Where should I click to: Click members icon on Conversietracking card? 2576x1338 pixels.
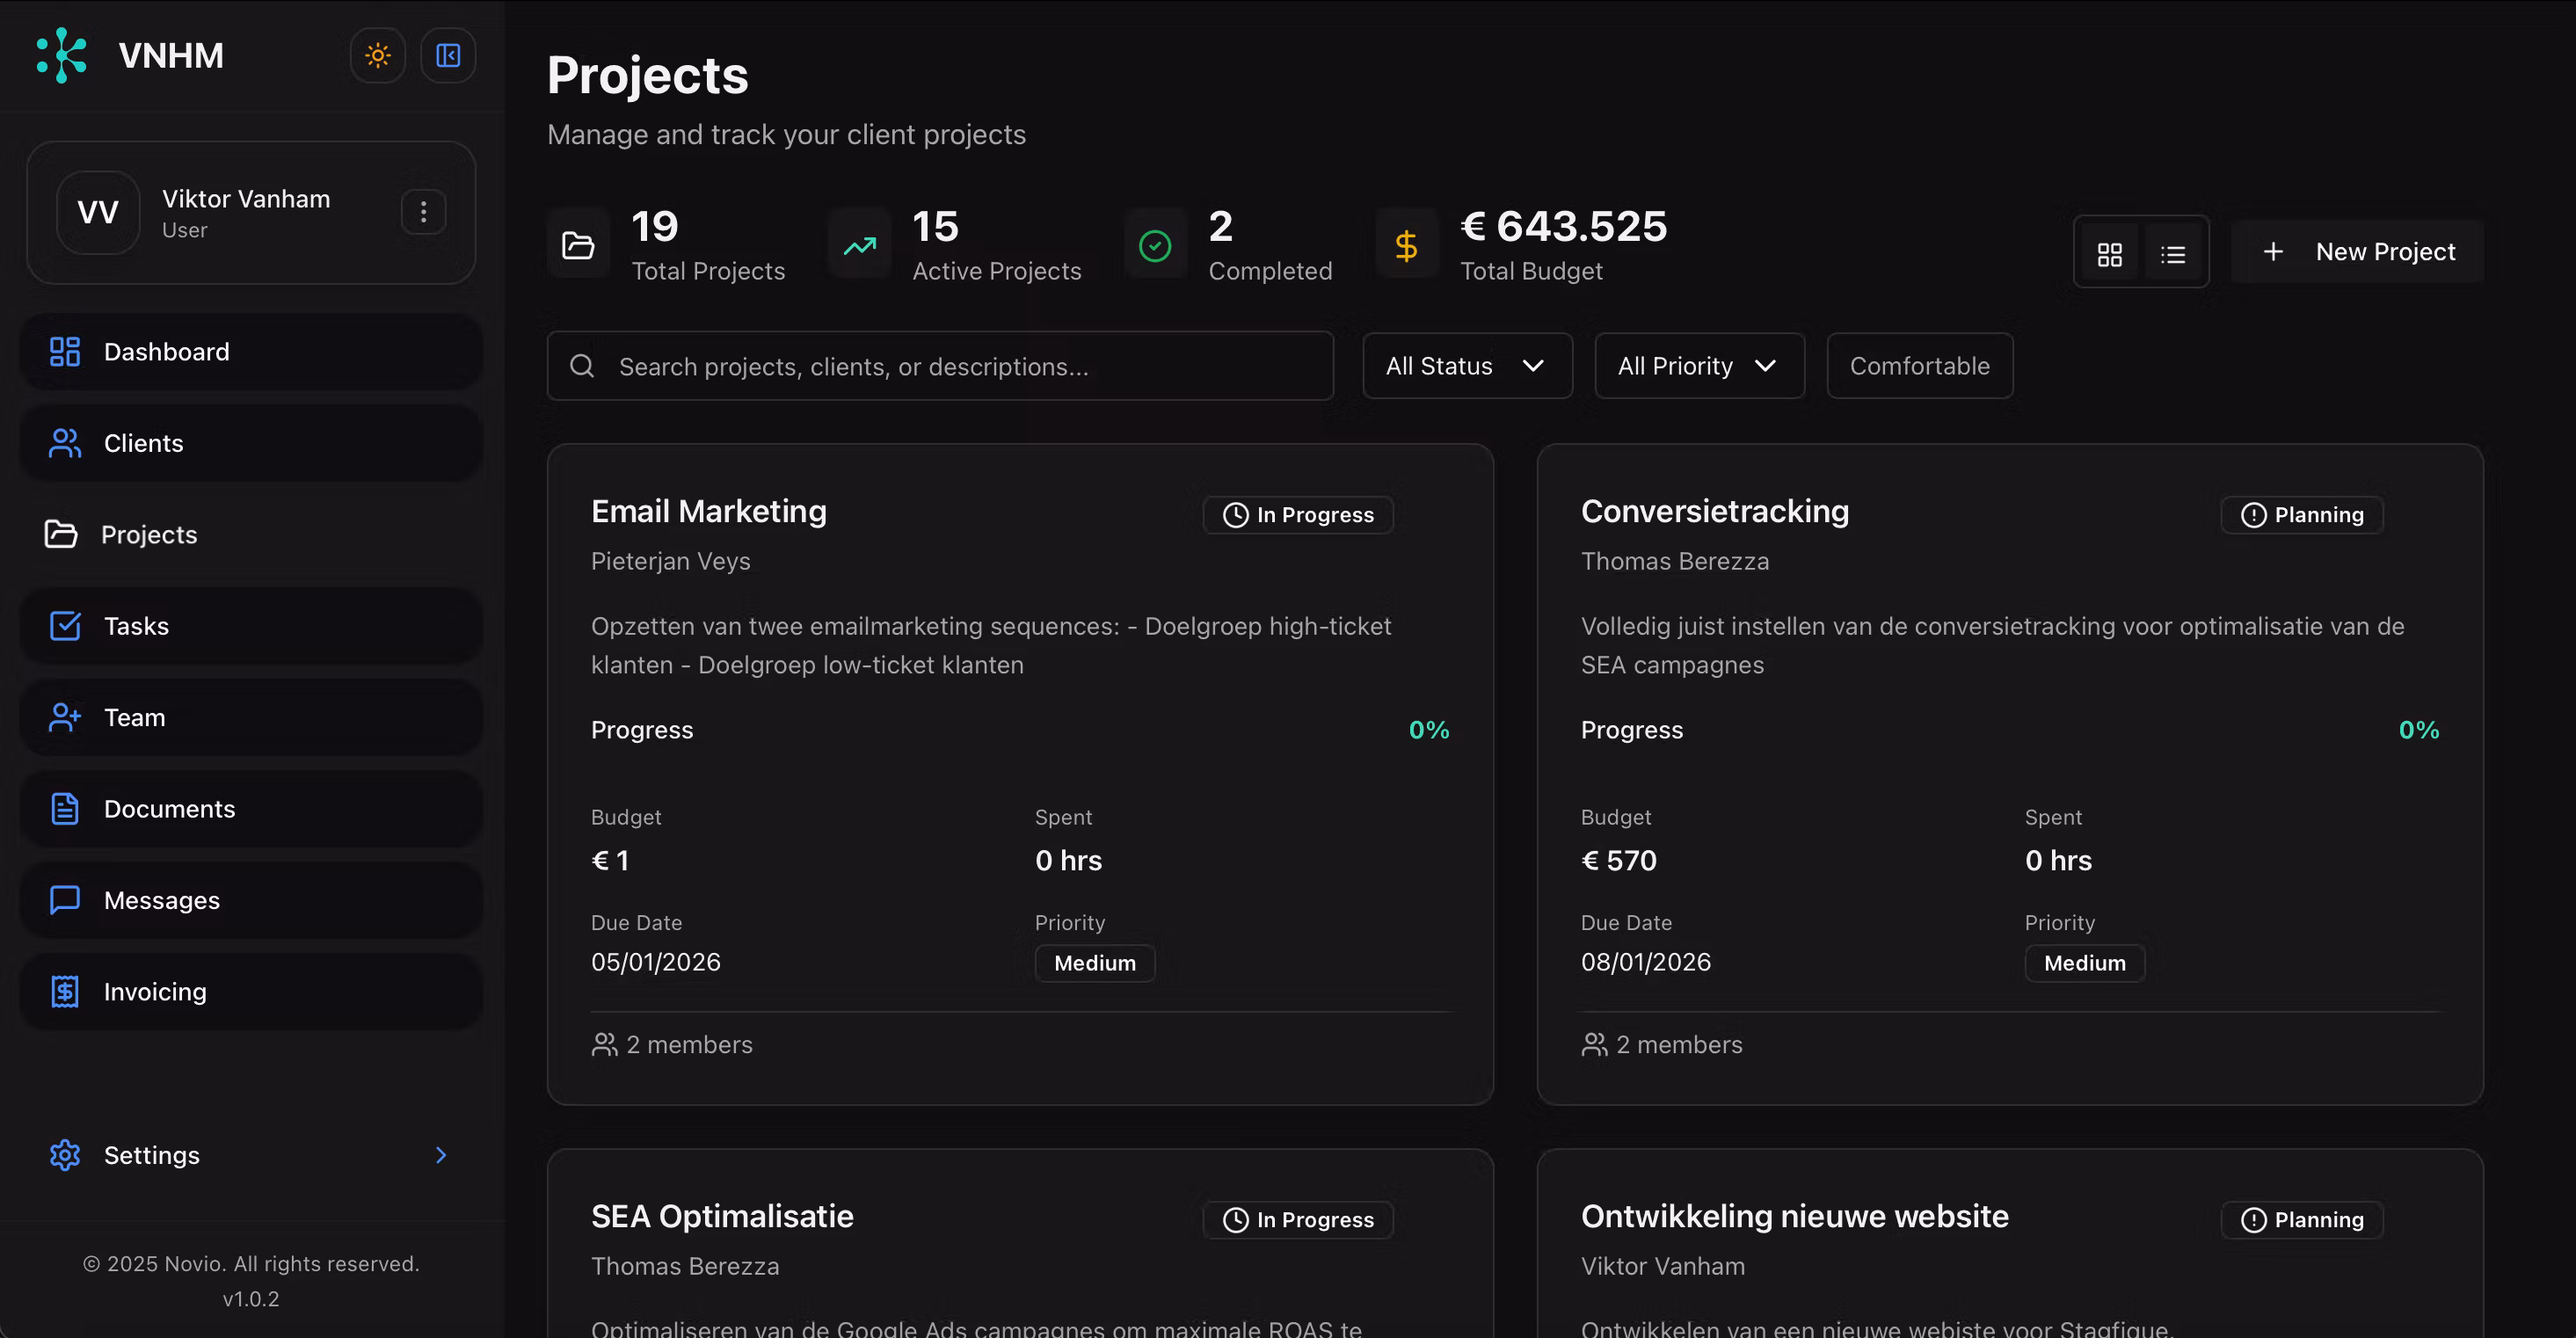click(x=1594, y=1045)
